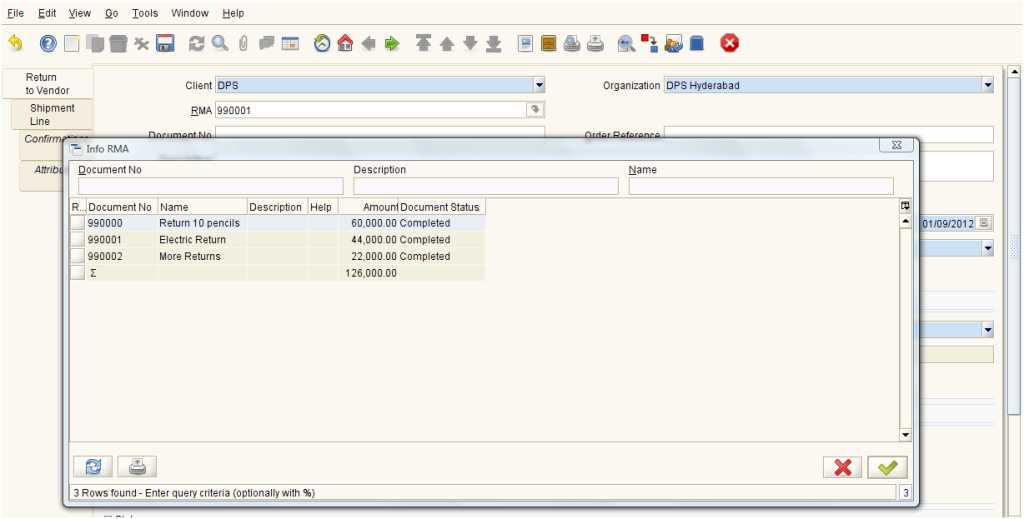Screen dimensions: 1024x519
Task: Select the 44,000.00 amount cell
Action: [368, 240]
